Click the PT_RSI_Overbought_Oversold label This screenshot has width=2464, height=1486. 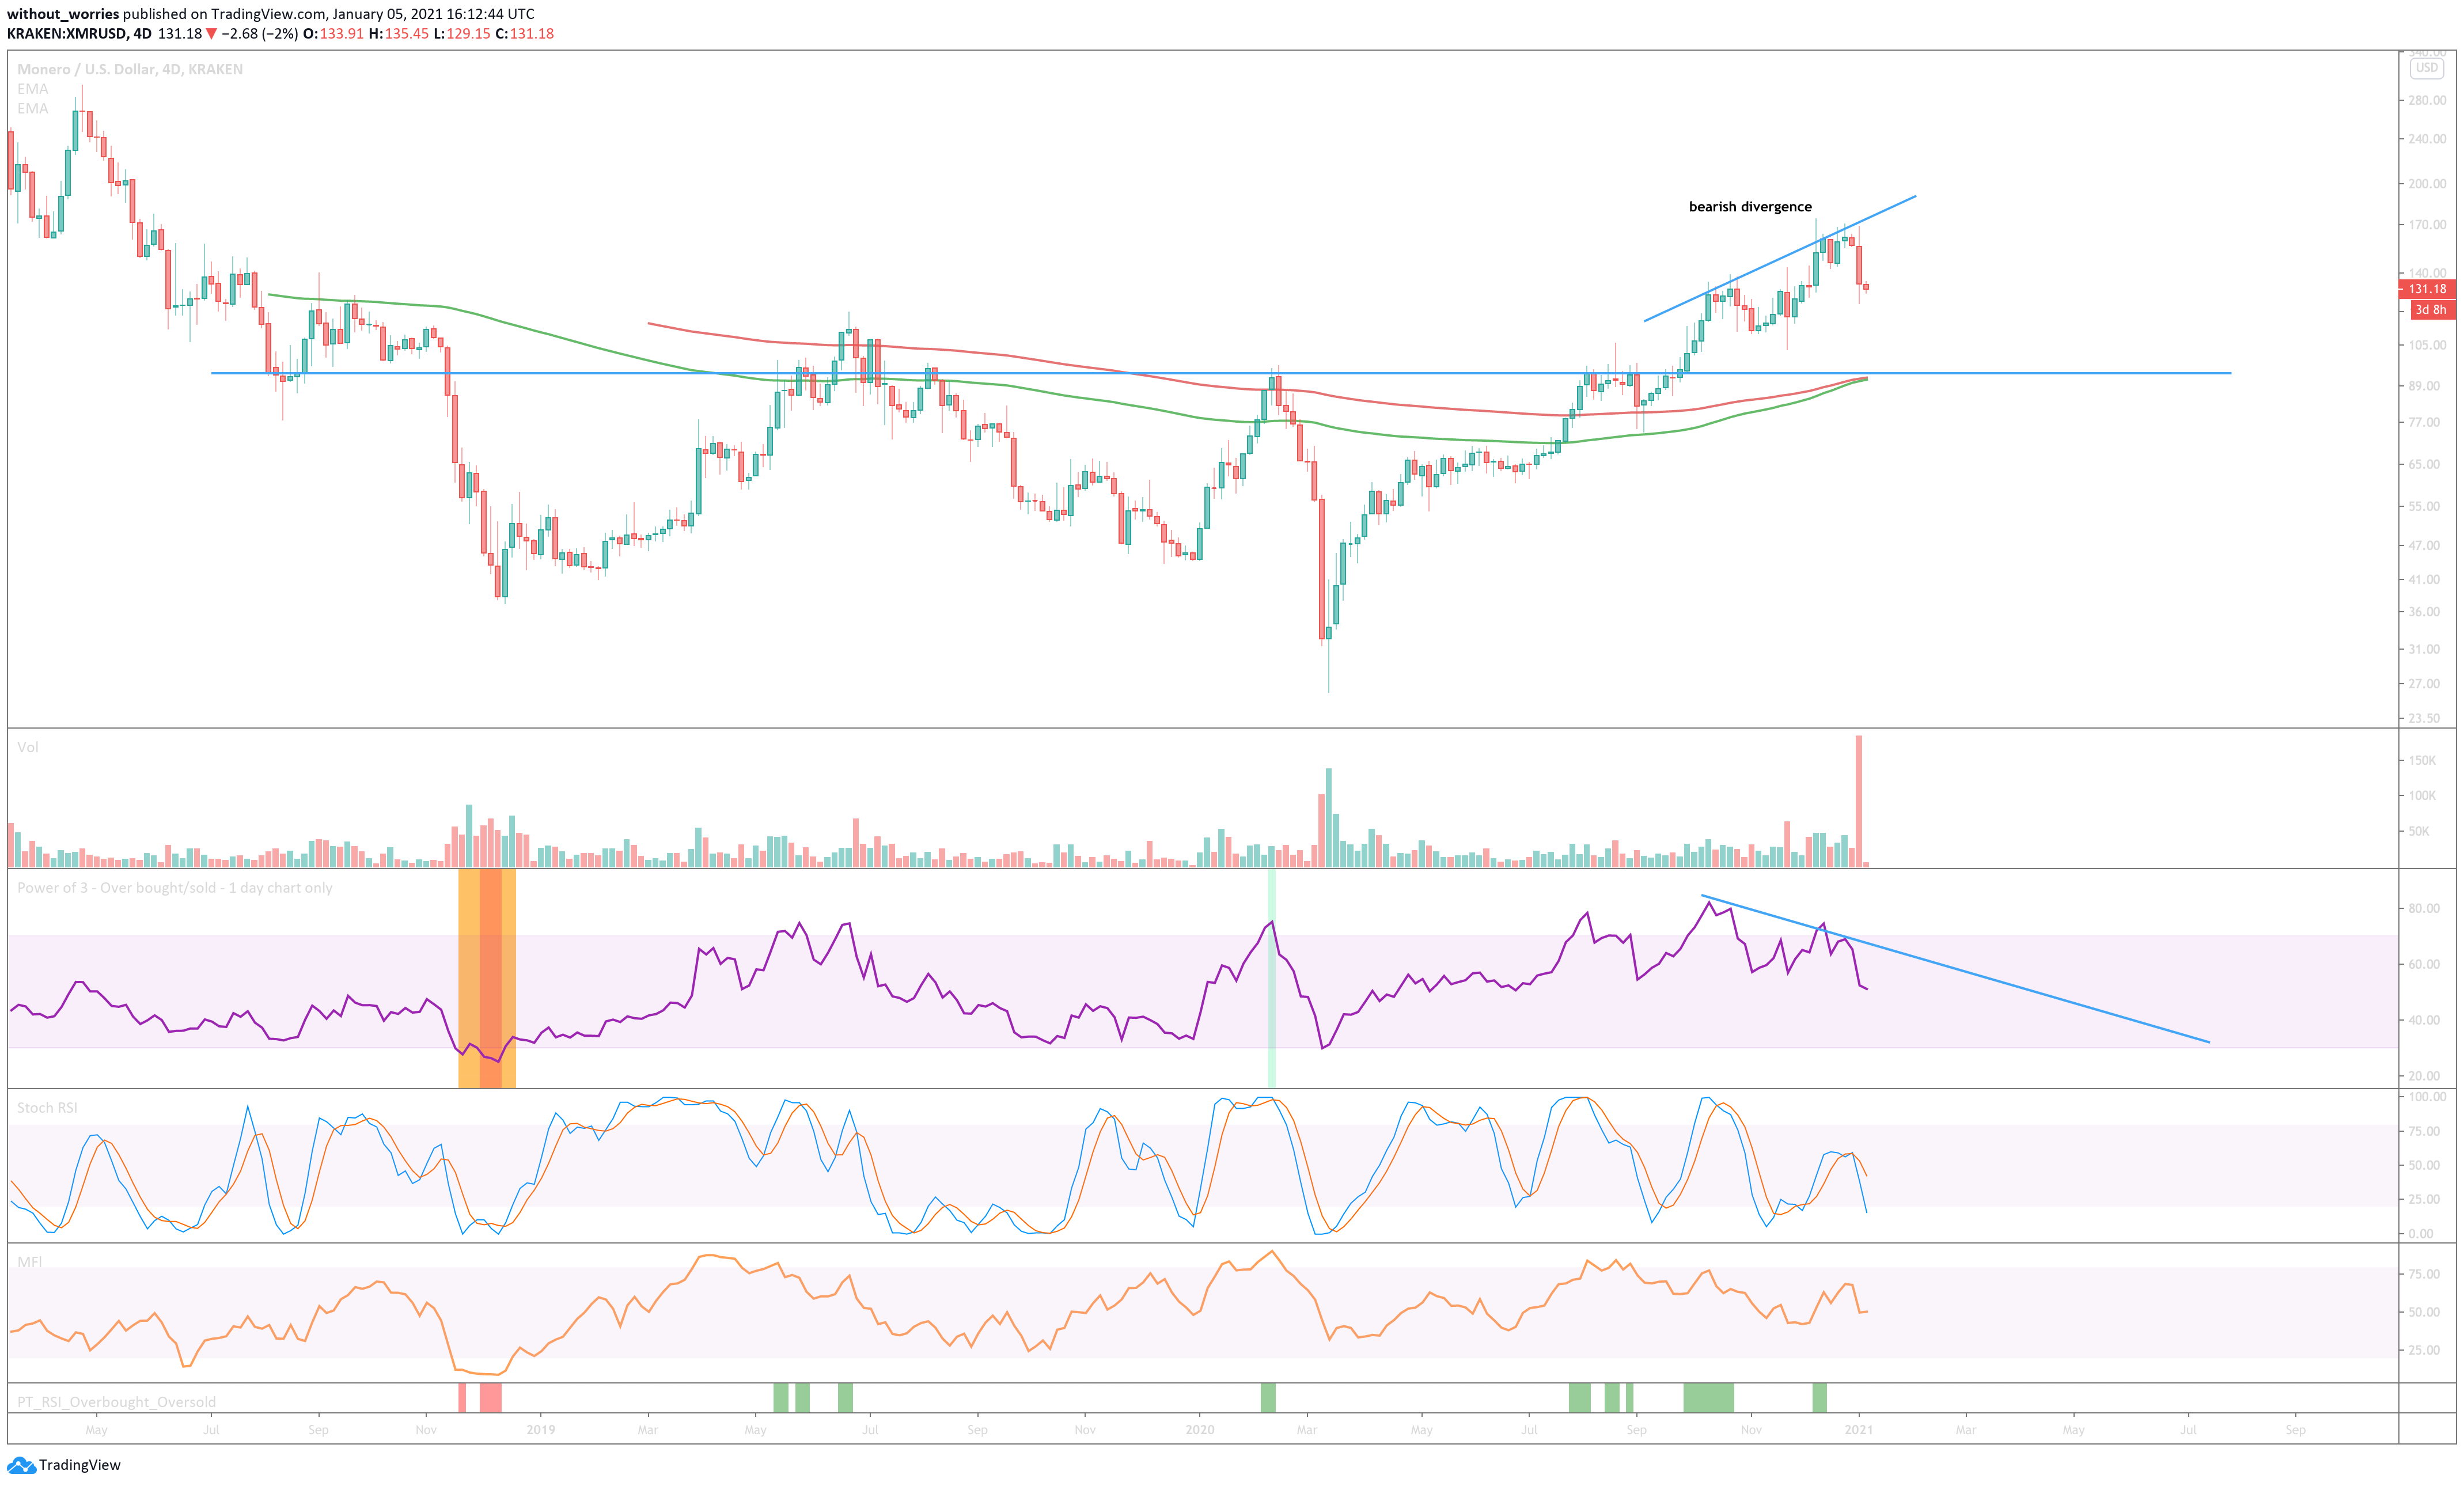click(x=117, y=1402)
